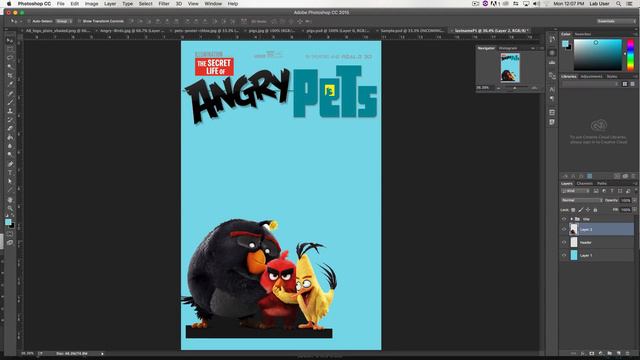
Task: Click Add layer mask icon
Action: tap(591, 353)
